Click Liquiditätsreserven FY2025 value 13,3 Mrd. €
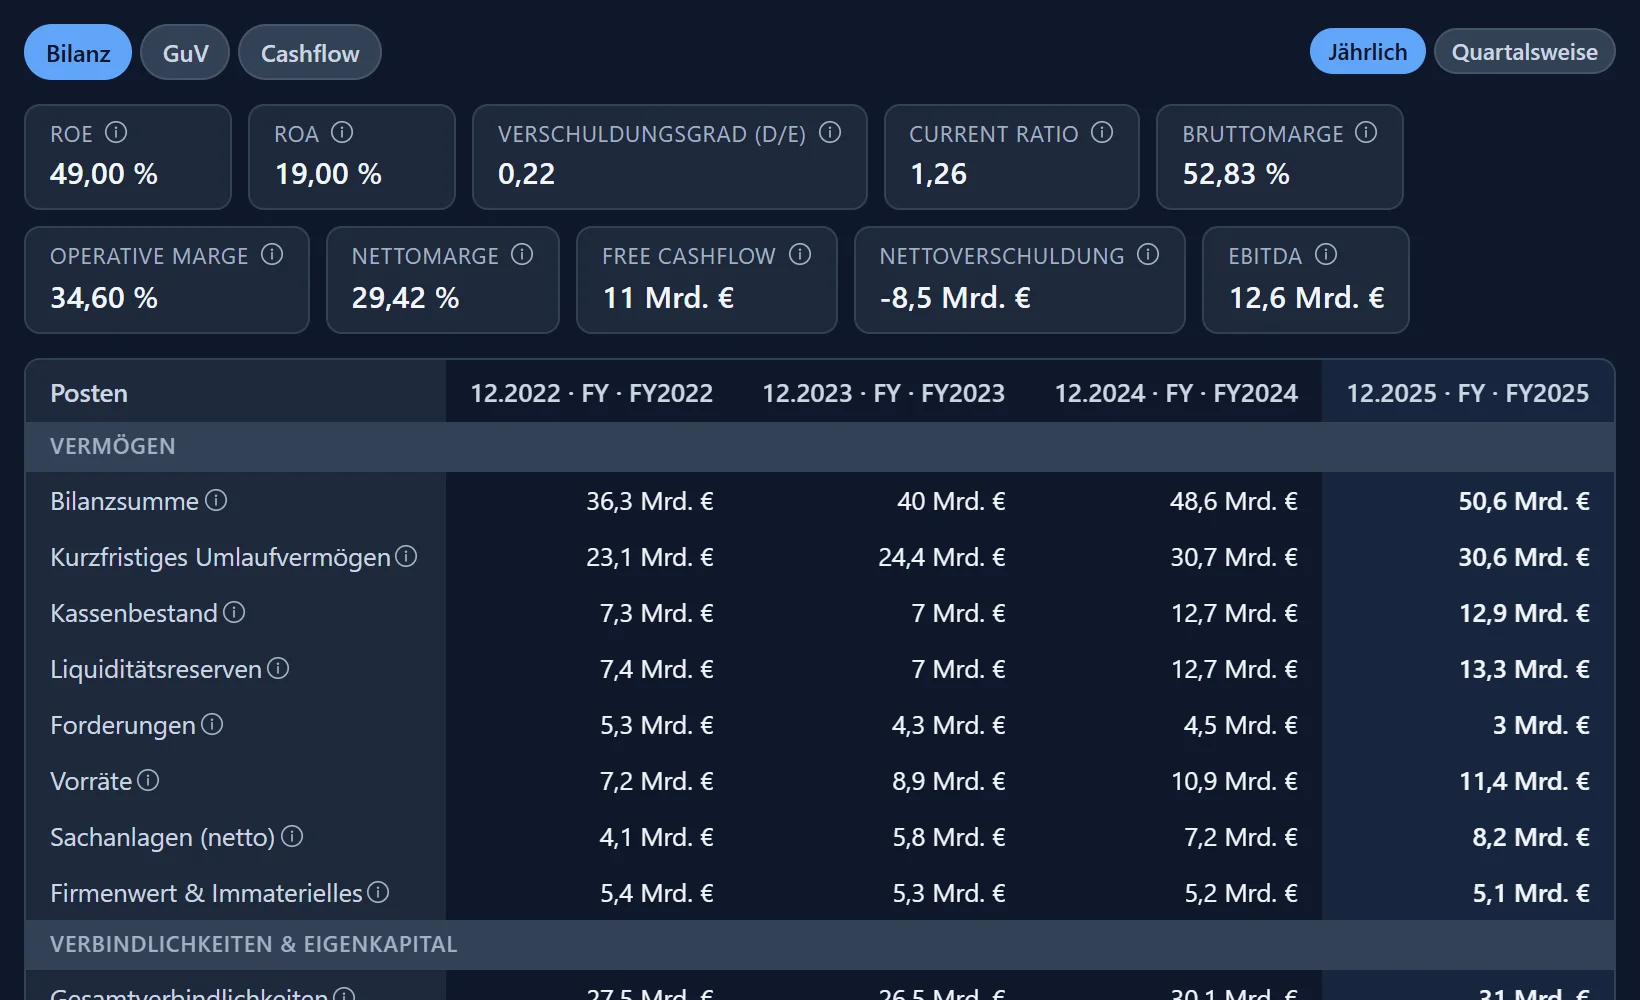The image size is (1640, 1000). point(1524,669)
